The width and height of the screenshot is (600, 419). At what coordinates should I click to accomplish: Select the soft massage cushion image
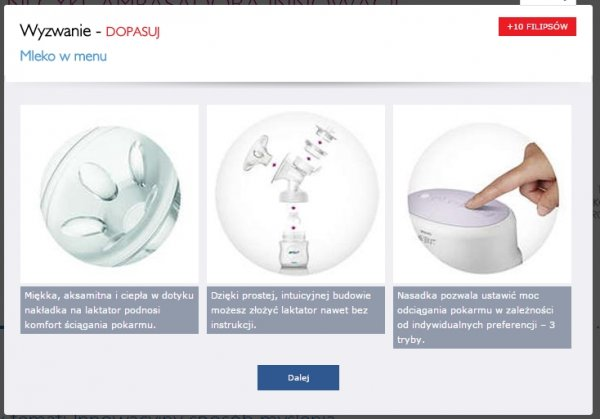tap(109, 194)
